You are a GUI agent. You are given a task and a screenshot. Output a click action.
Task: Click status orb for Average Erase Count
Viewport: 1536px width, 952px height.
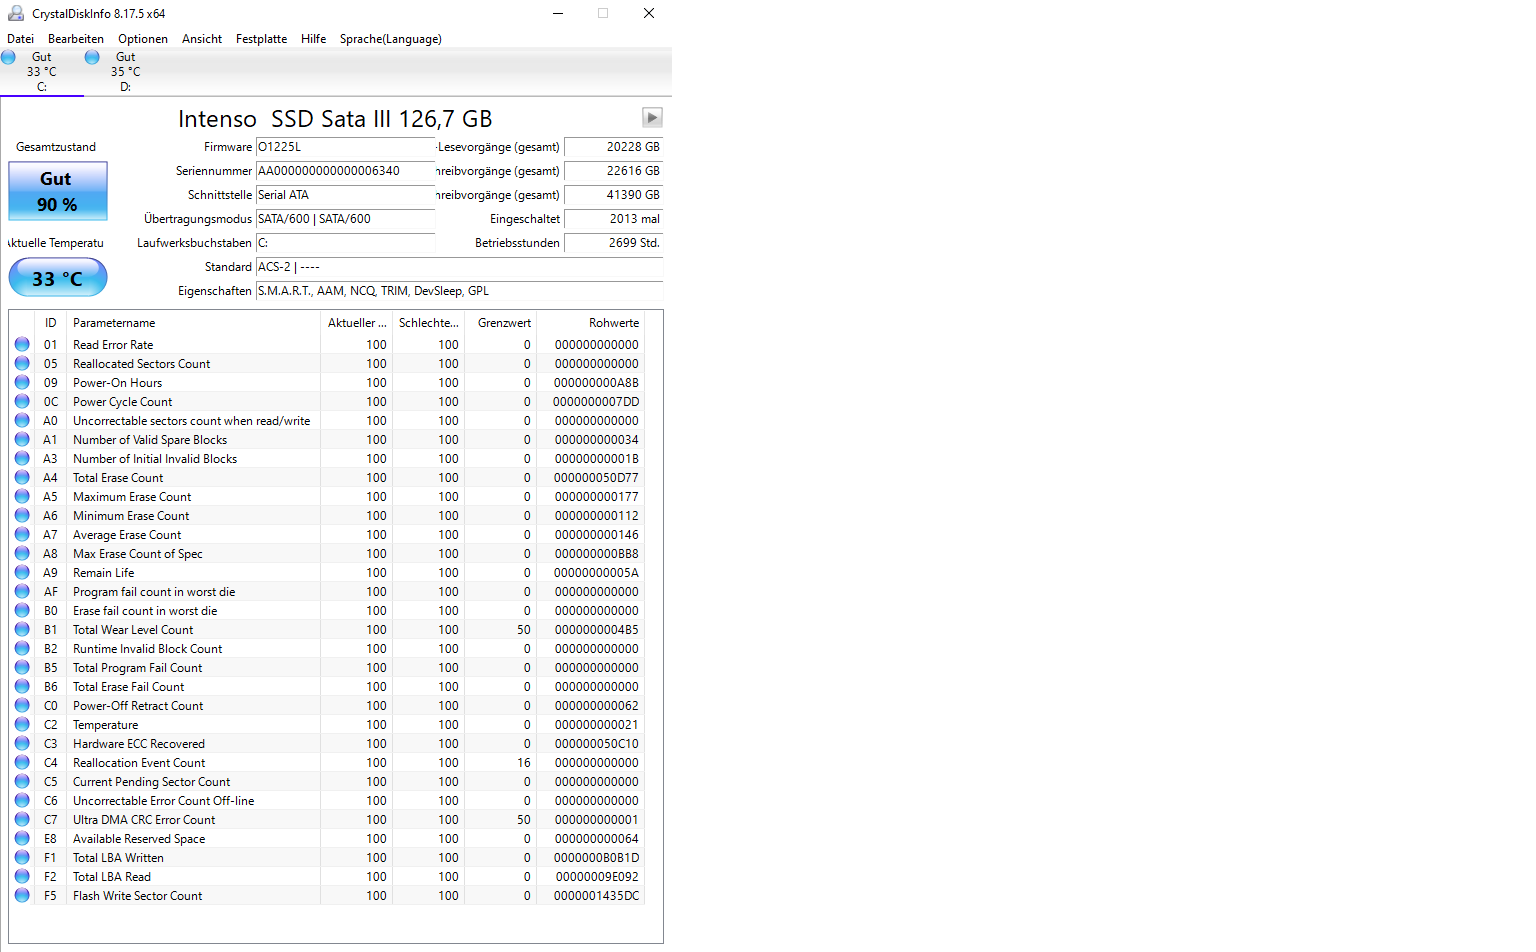22,534
